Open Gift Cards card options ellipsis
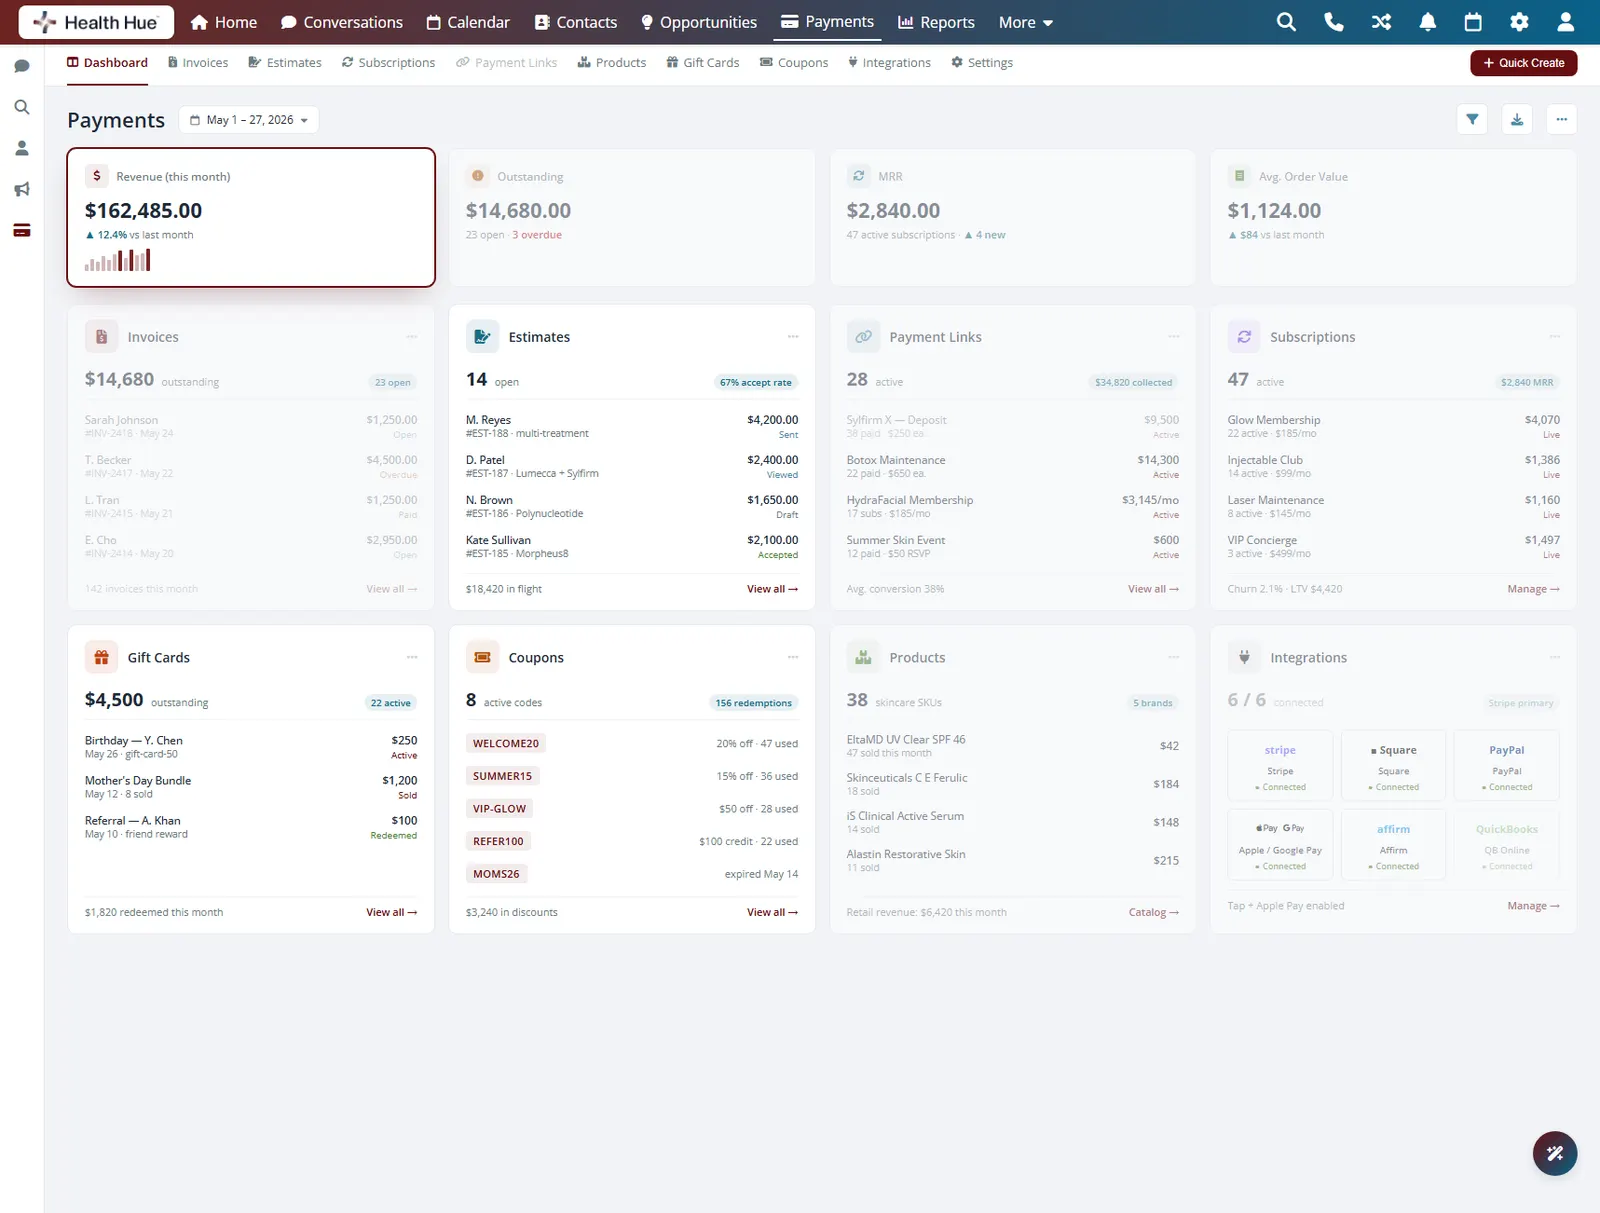1600x1213 pixels. (x=412, y=657)
